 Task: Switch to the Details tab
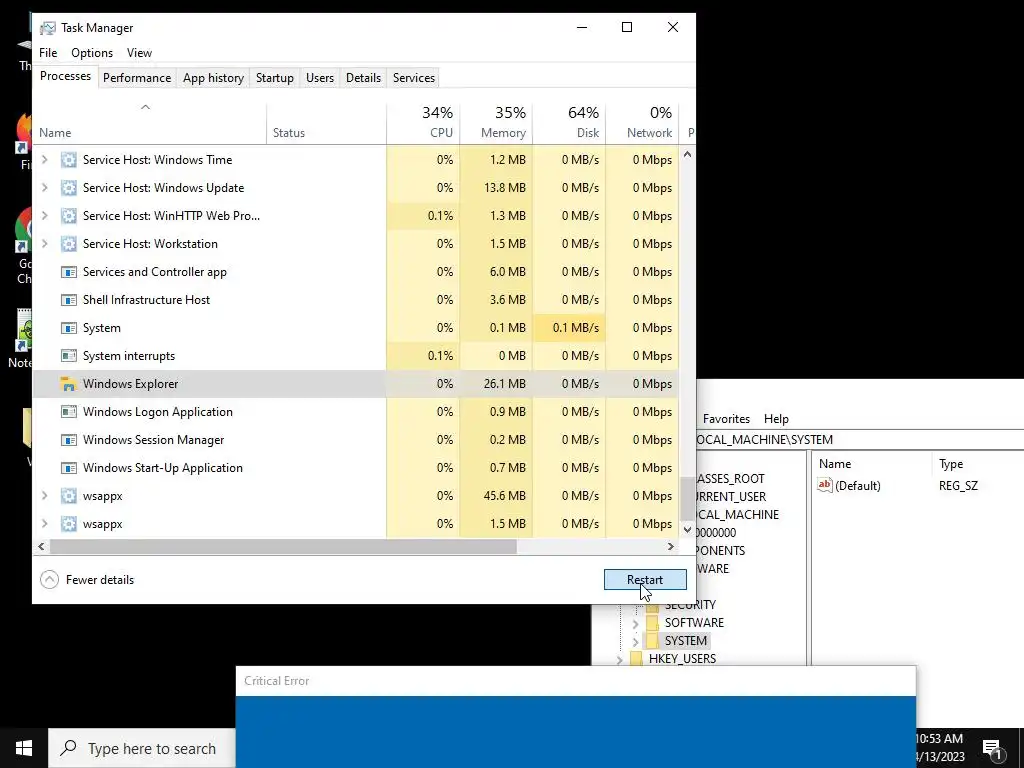pyautogui.click(x=363, y=78)
